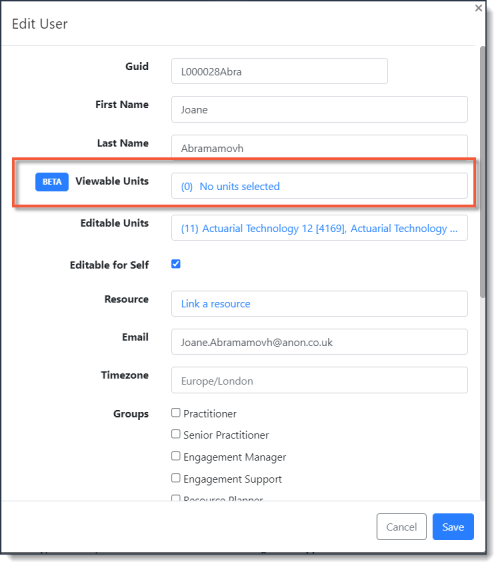The height and width of the screenshot is (568, 500).
Task: Open the Timezone field Europe/London
Action: (319, 380)
